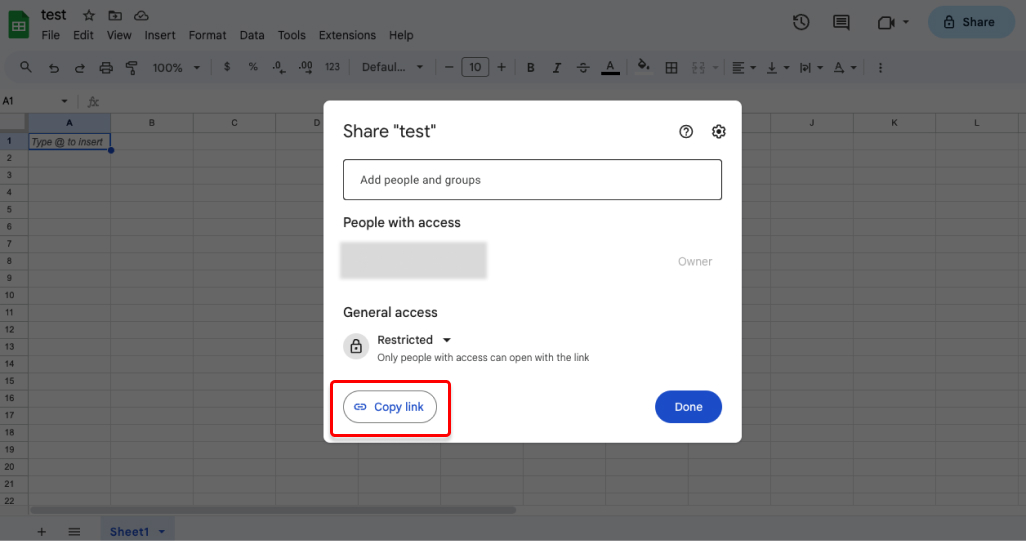Viewport: 1026px width, 541px height.
Task: Star the test document
Action: (x=89, y=15)
